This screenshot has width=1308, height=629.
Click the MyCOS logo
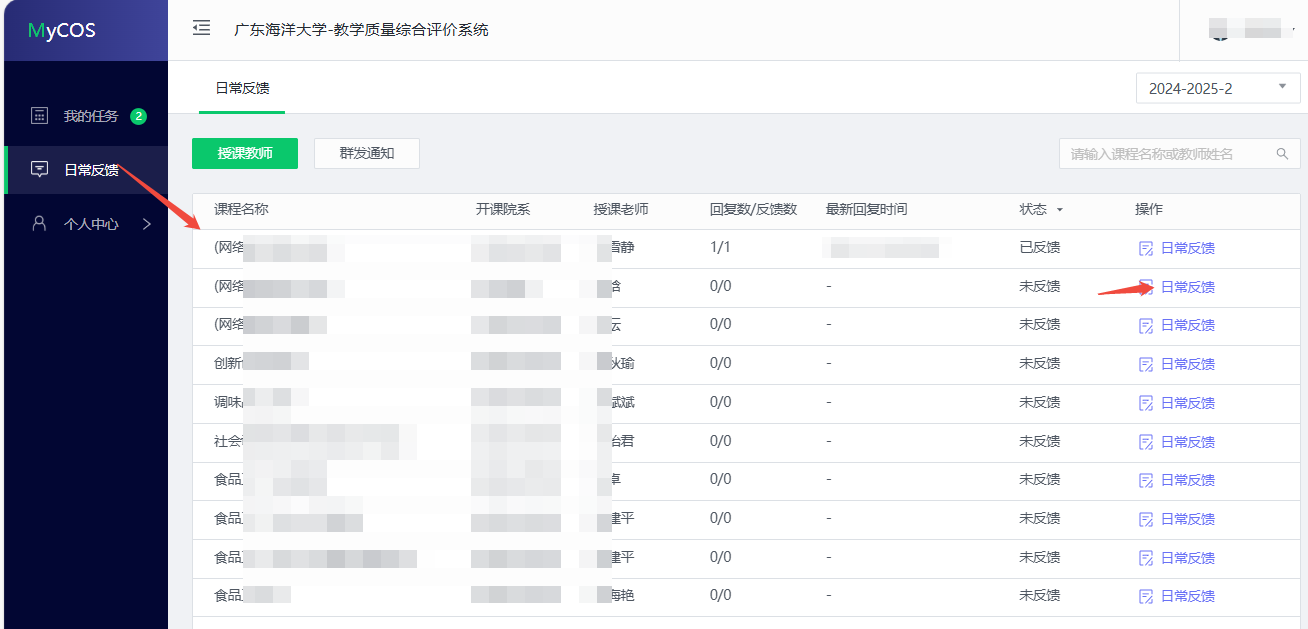(62, 31)
